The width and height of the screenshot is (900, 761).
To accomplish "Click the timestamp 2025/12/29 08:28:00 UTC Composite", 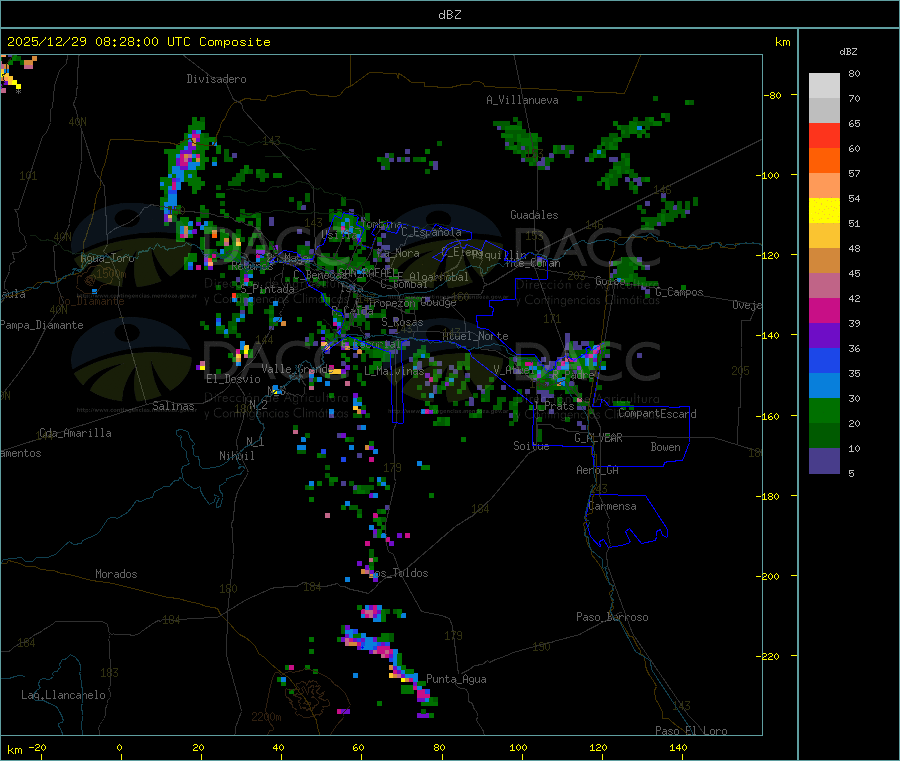I will click(x=138, y=42).
